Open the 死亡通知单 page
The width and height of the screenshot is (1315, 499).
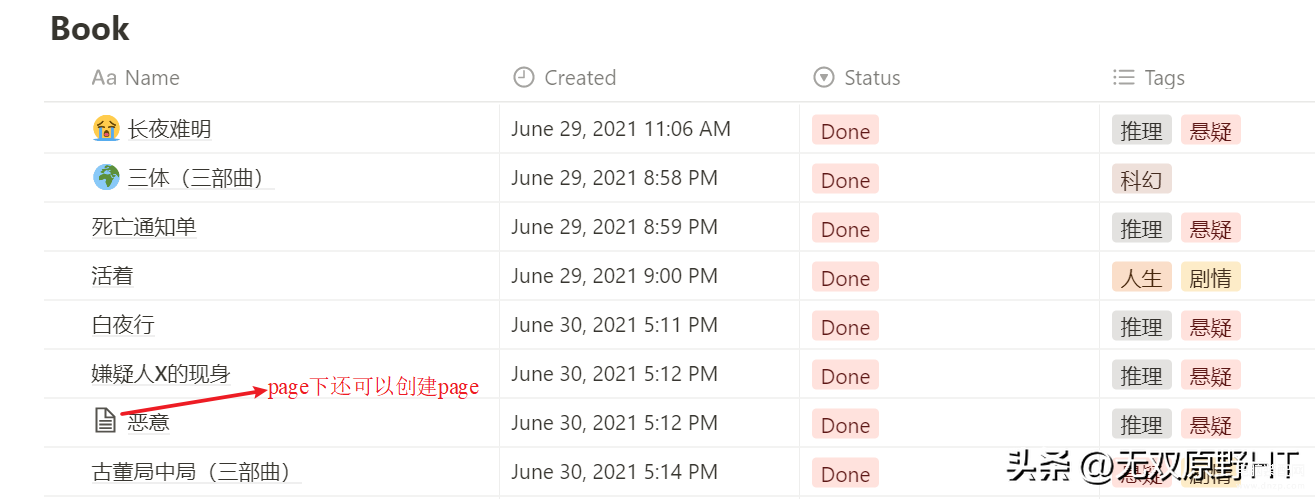pos(144,227)
